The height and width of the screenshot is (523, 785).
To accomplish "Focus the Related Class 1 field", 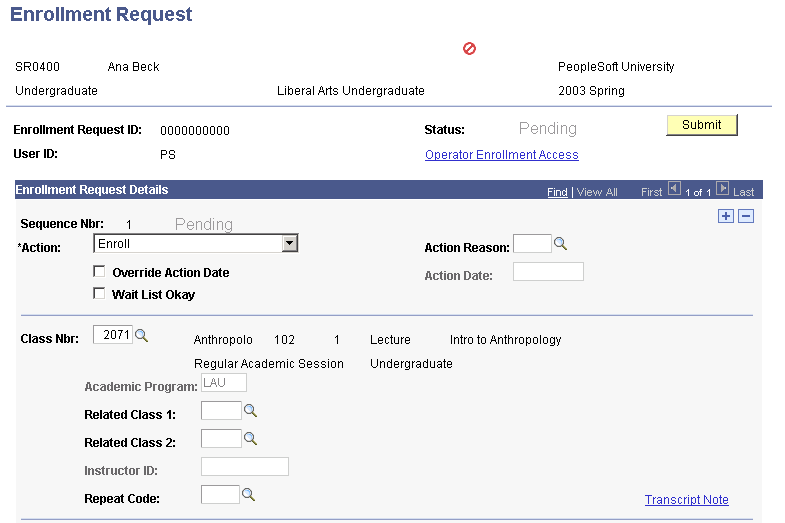I will point(221,411).
